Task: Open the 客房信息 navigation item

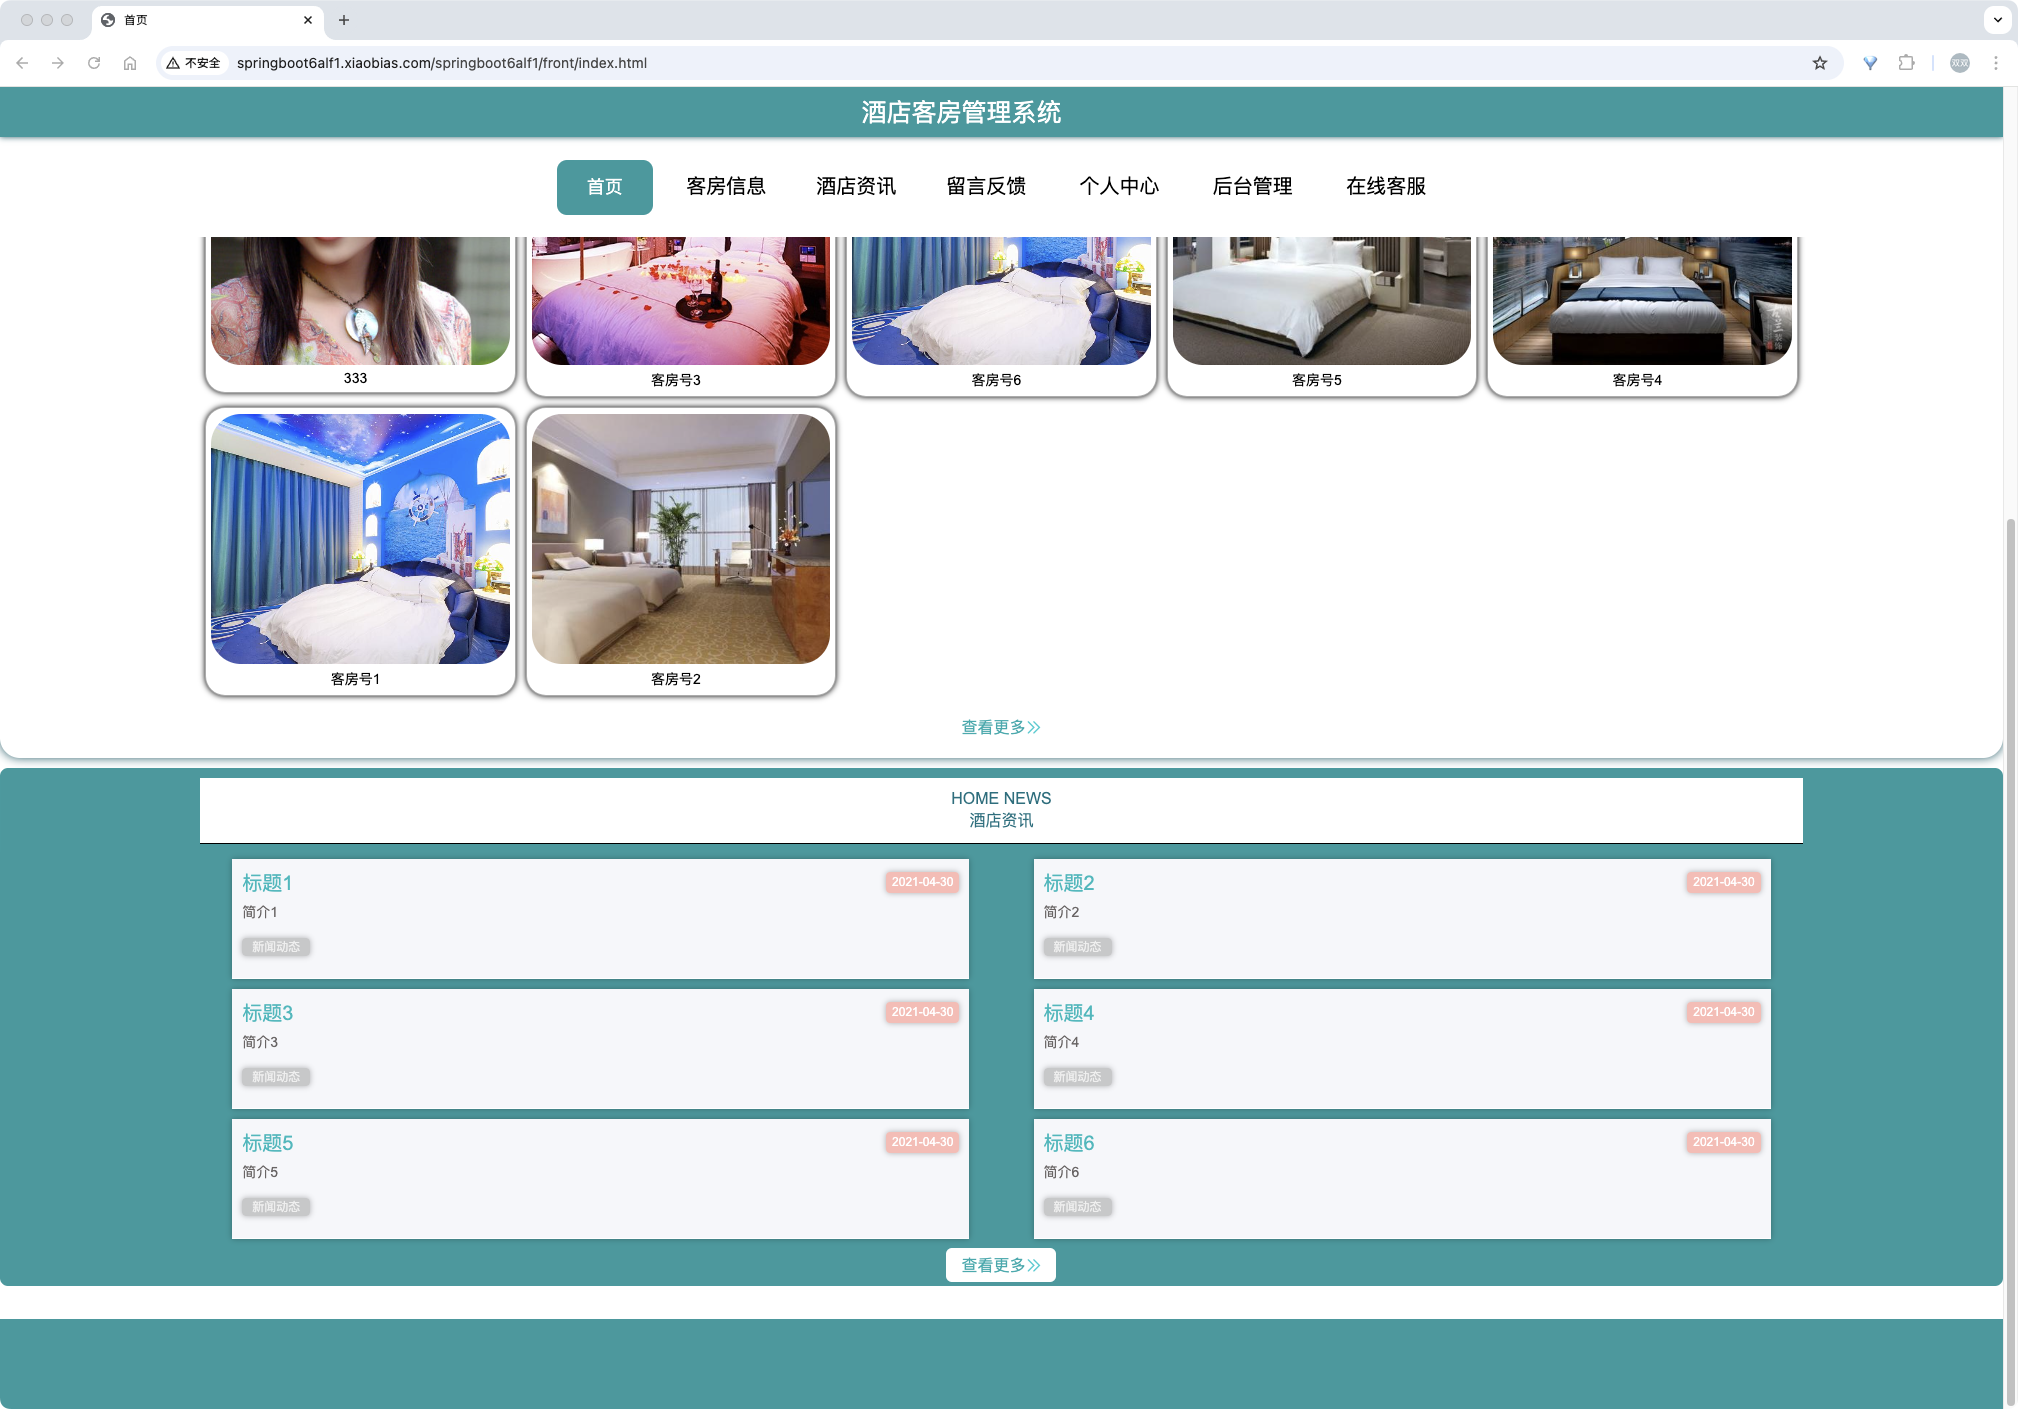Action: pos(726,187)
